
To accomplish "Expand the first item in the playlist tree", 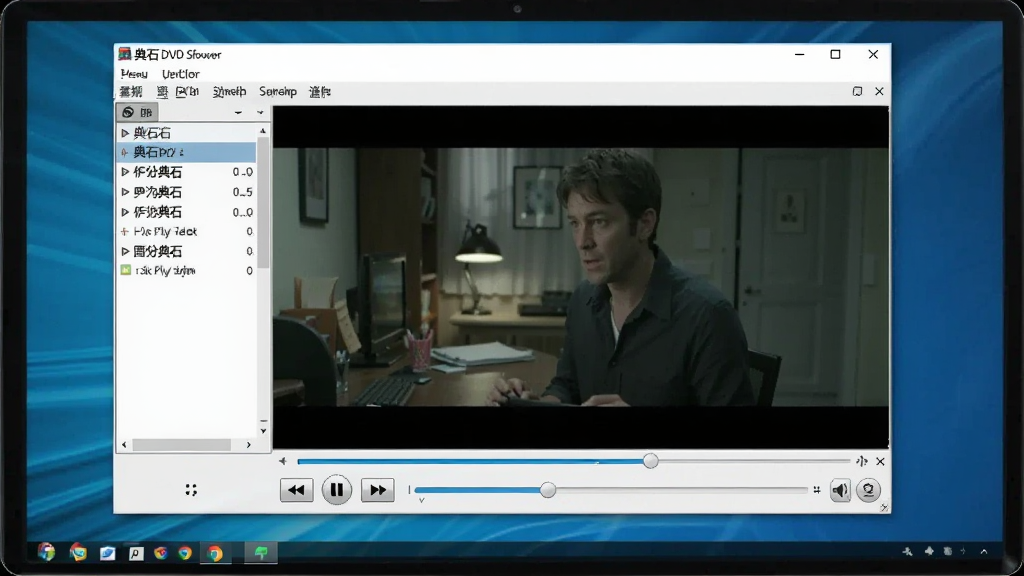I will tap(125, 133).
